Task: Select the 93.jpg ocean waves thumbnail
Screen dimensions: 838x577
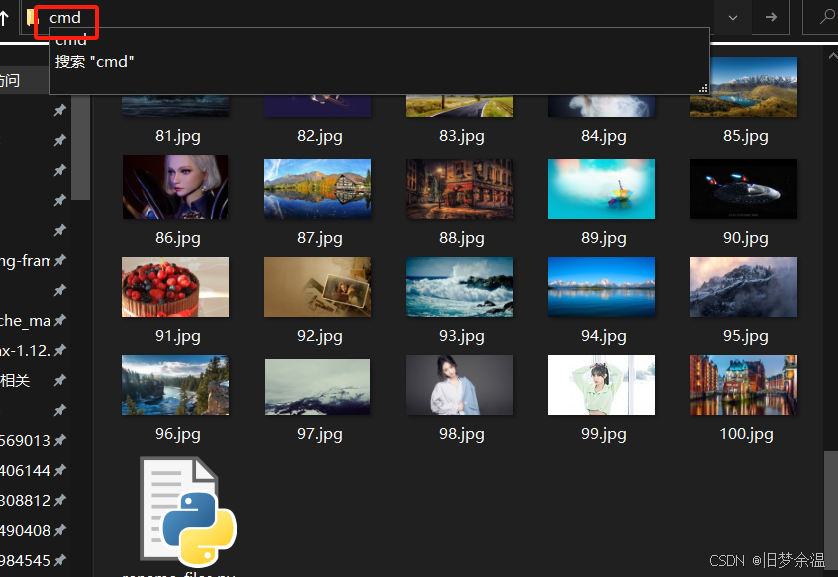Action: point(459,287)
